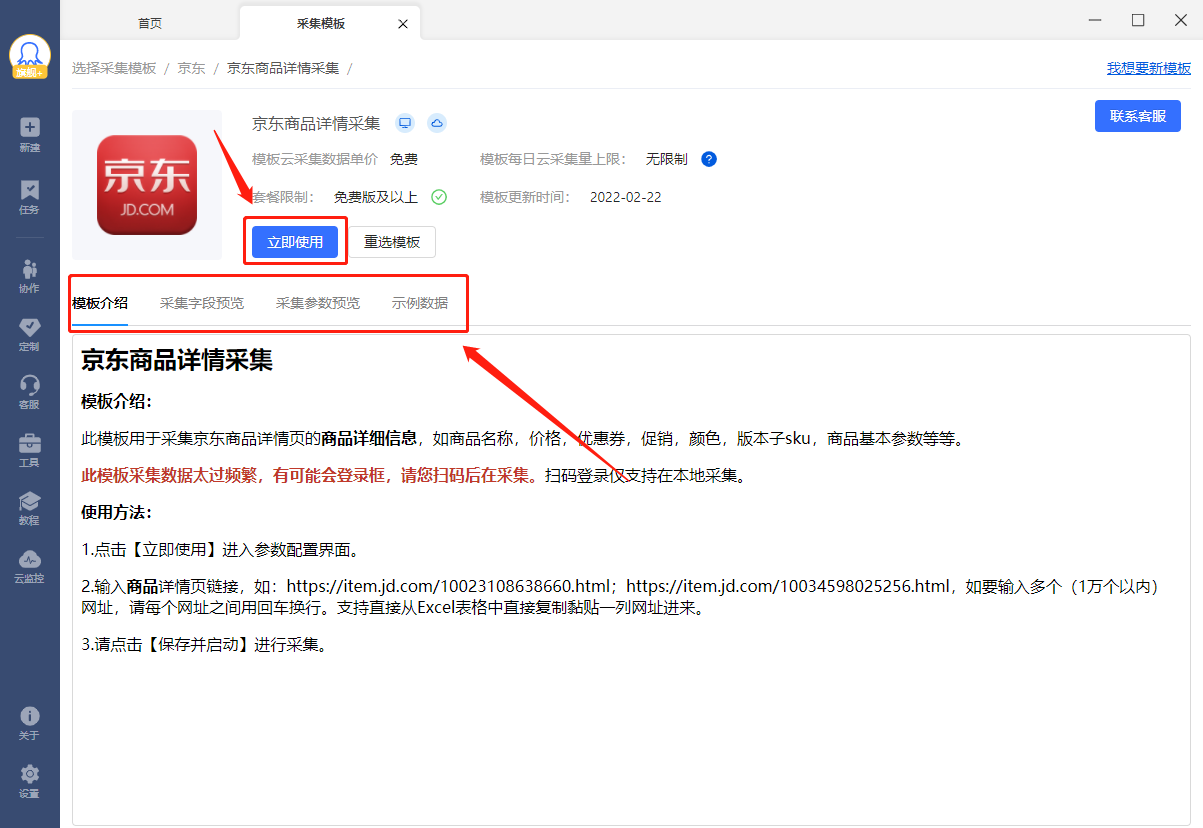Click step 3 text 请点击【保存并启动】进行采集
Viewport: 1203px width, 828px height.
point(204,644)
